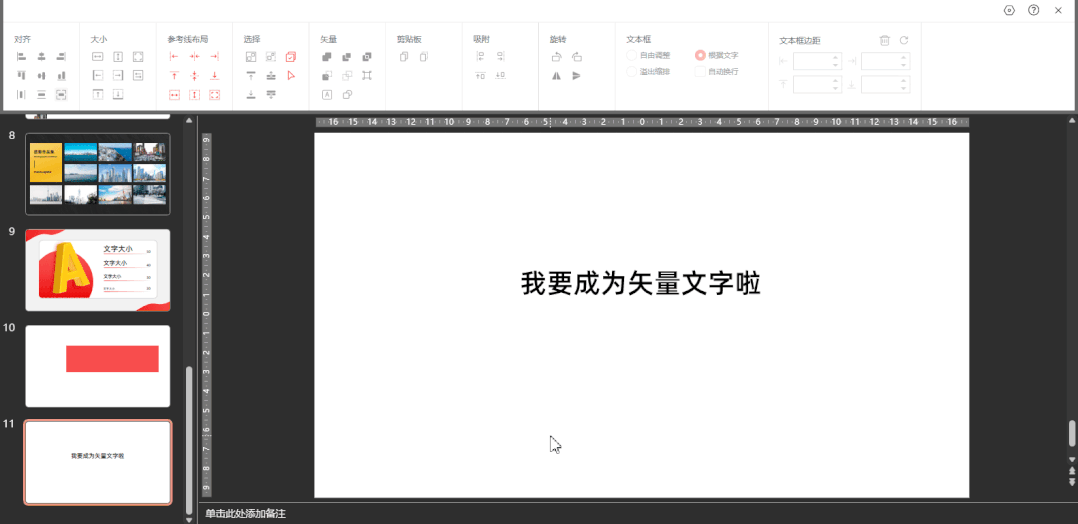The image size is (1078, 524).
Task: Go to next slide via double-down arrow
Action: coord(1072,482)
